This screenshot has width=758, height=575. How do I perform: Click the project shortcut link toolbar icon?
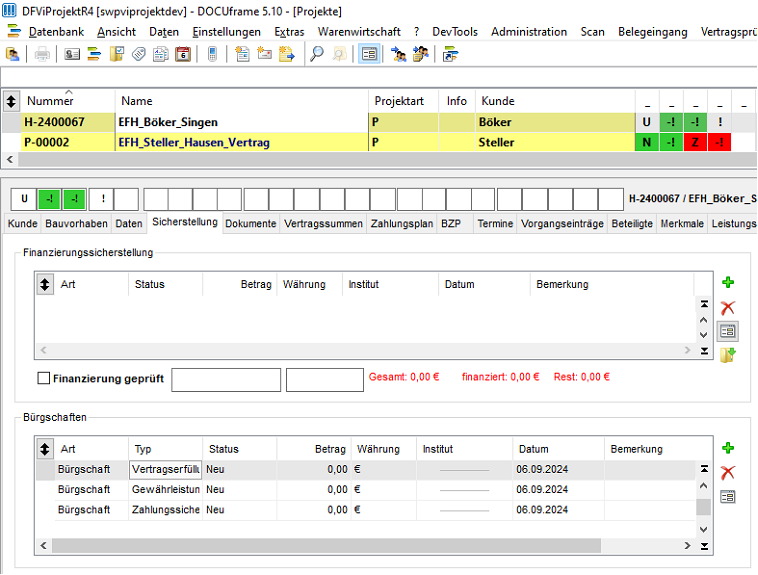point(450,54)
